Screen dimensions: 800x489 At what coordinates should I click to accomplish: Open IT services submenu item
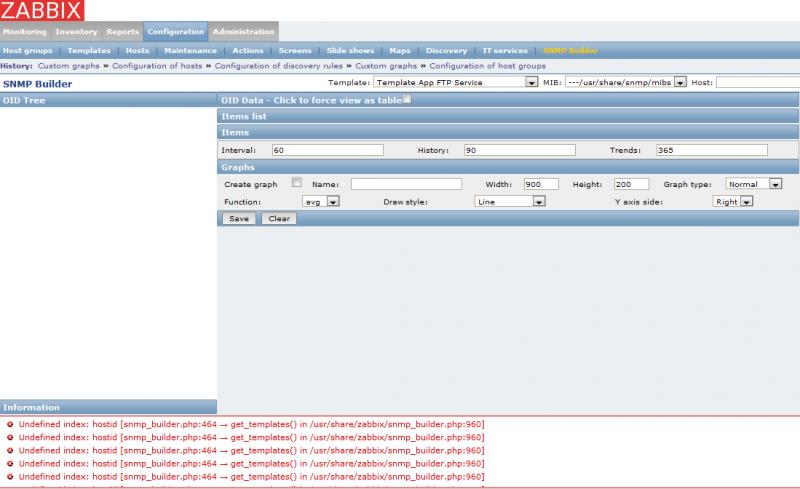tap(505, 51)
